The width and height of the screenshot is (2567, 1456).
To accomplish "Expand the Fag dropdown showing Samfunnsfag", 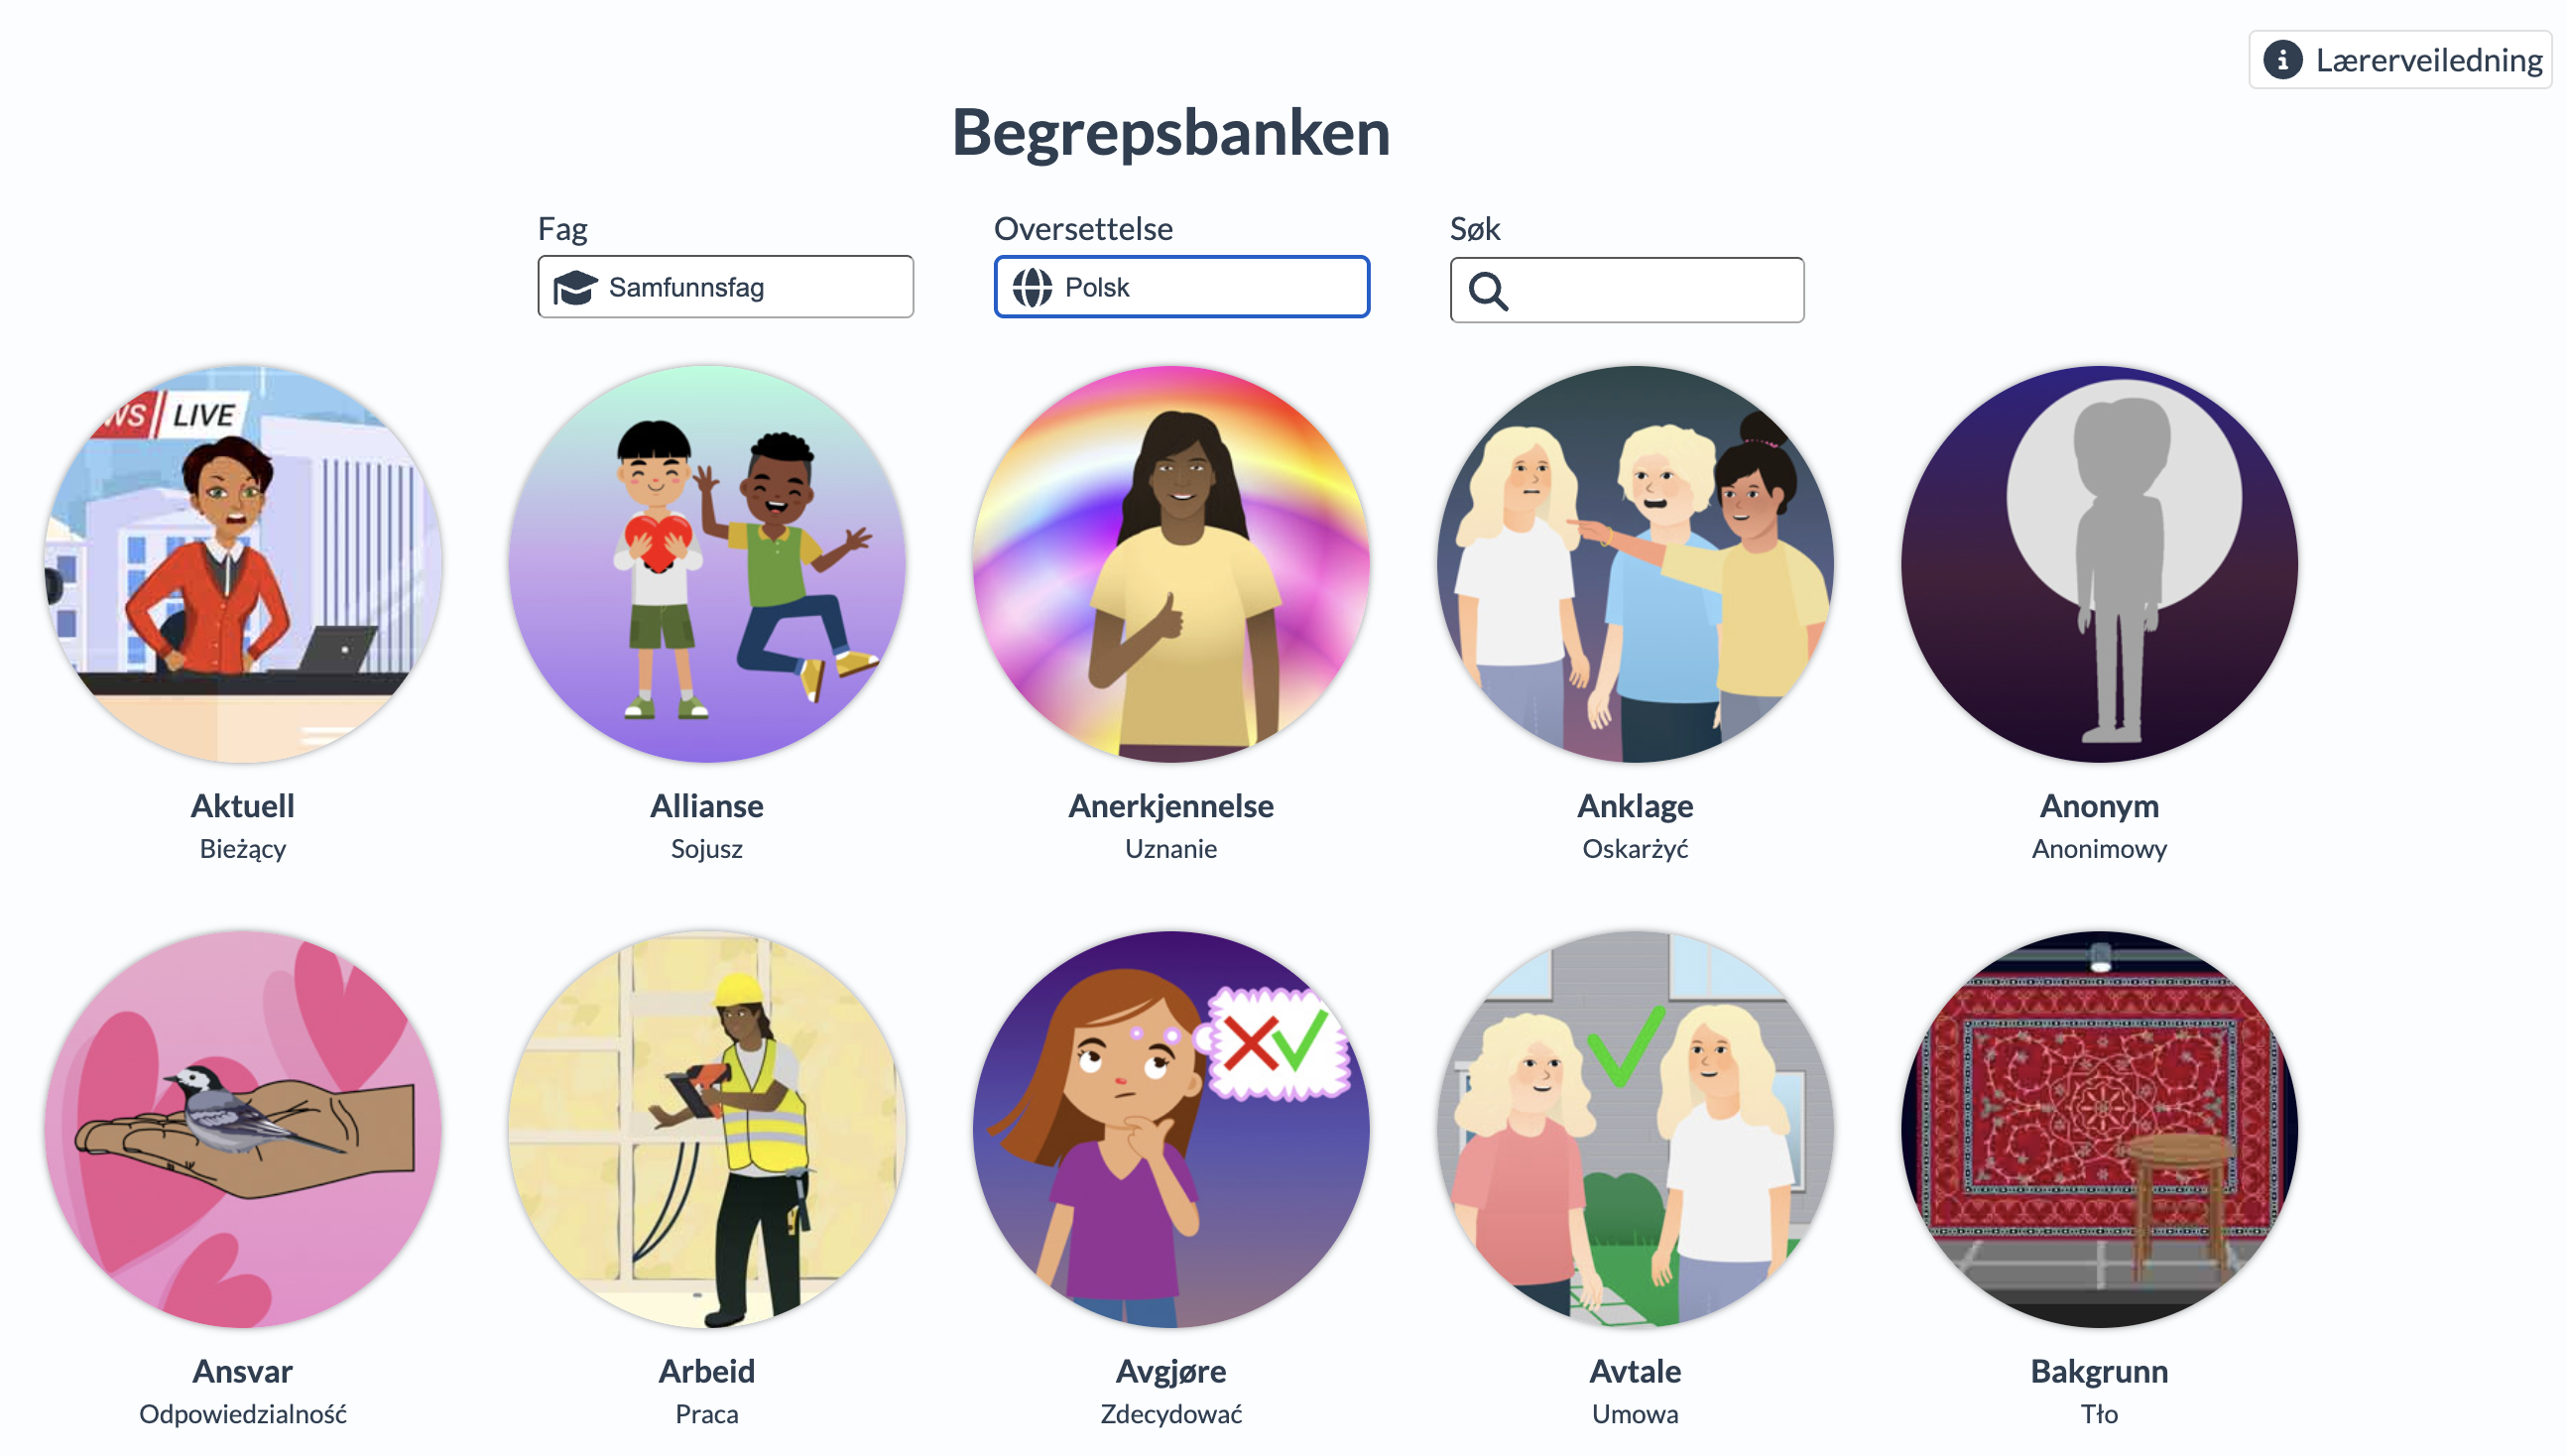I will (725, 287).
